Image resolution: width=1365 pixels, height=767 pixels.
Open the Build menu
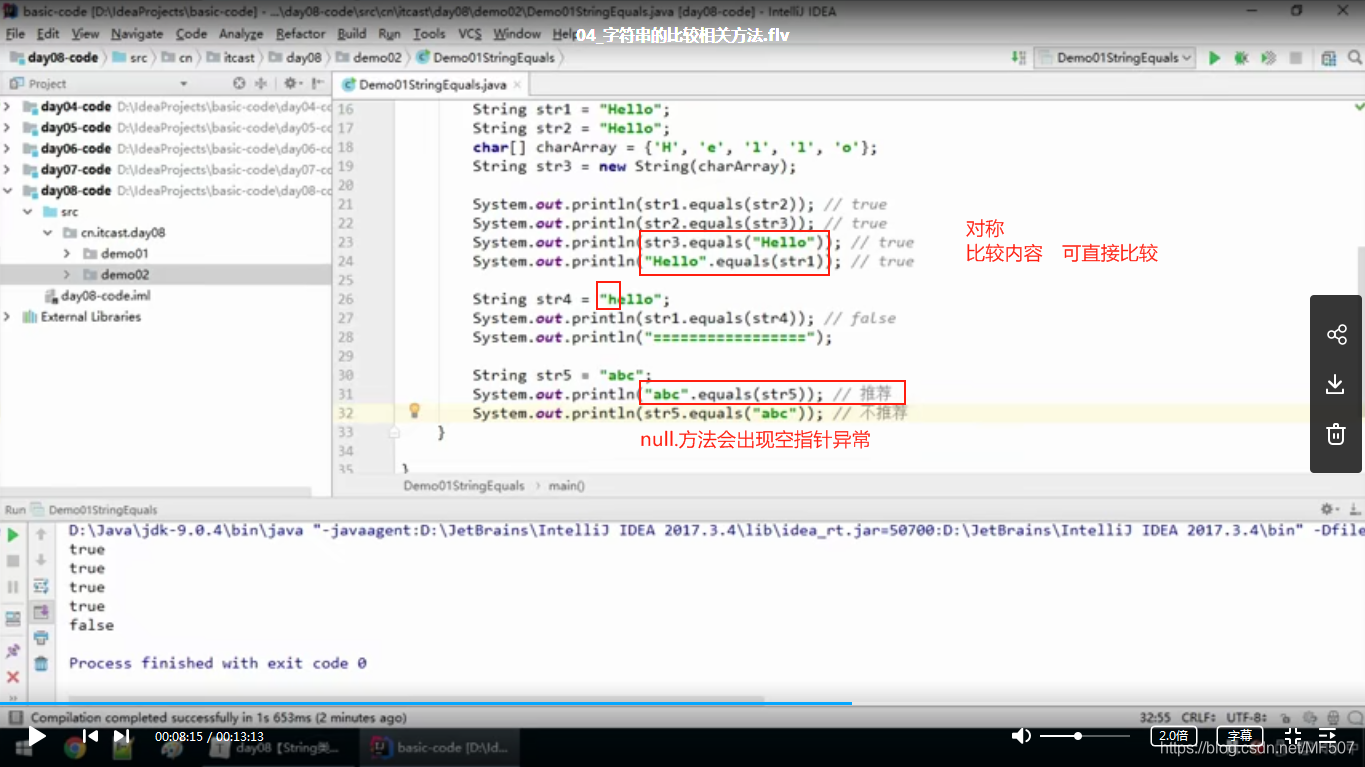coord(352,33)
